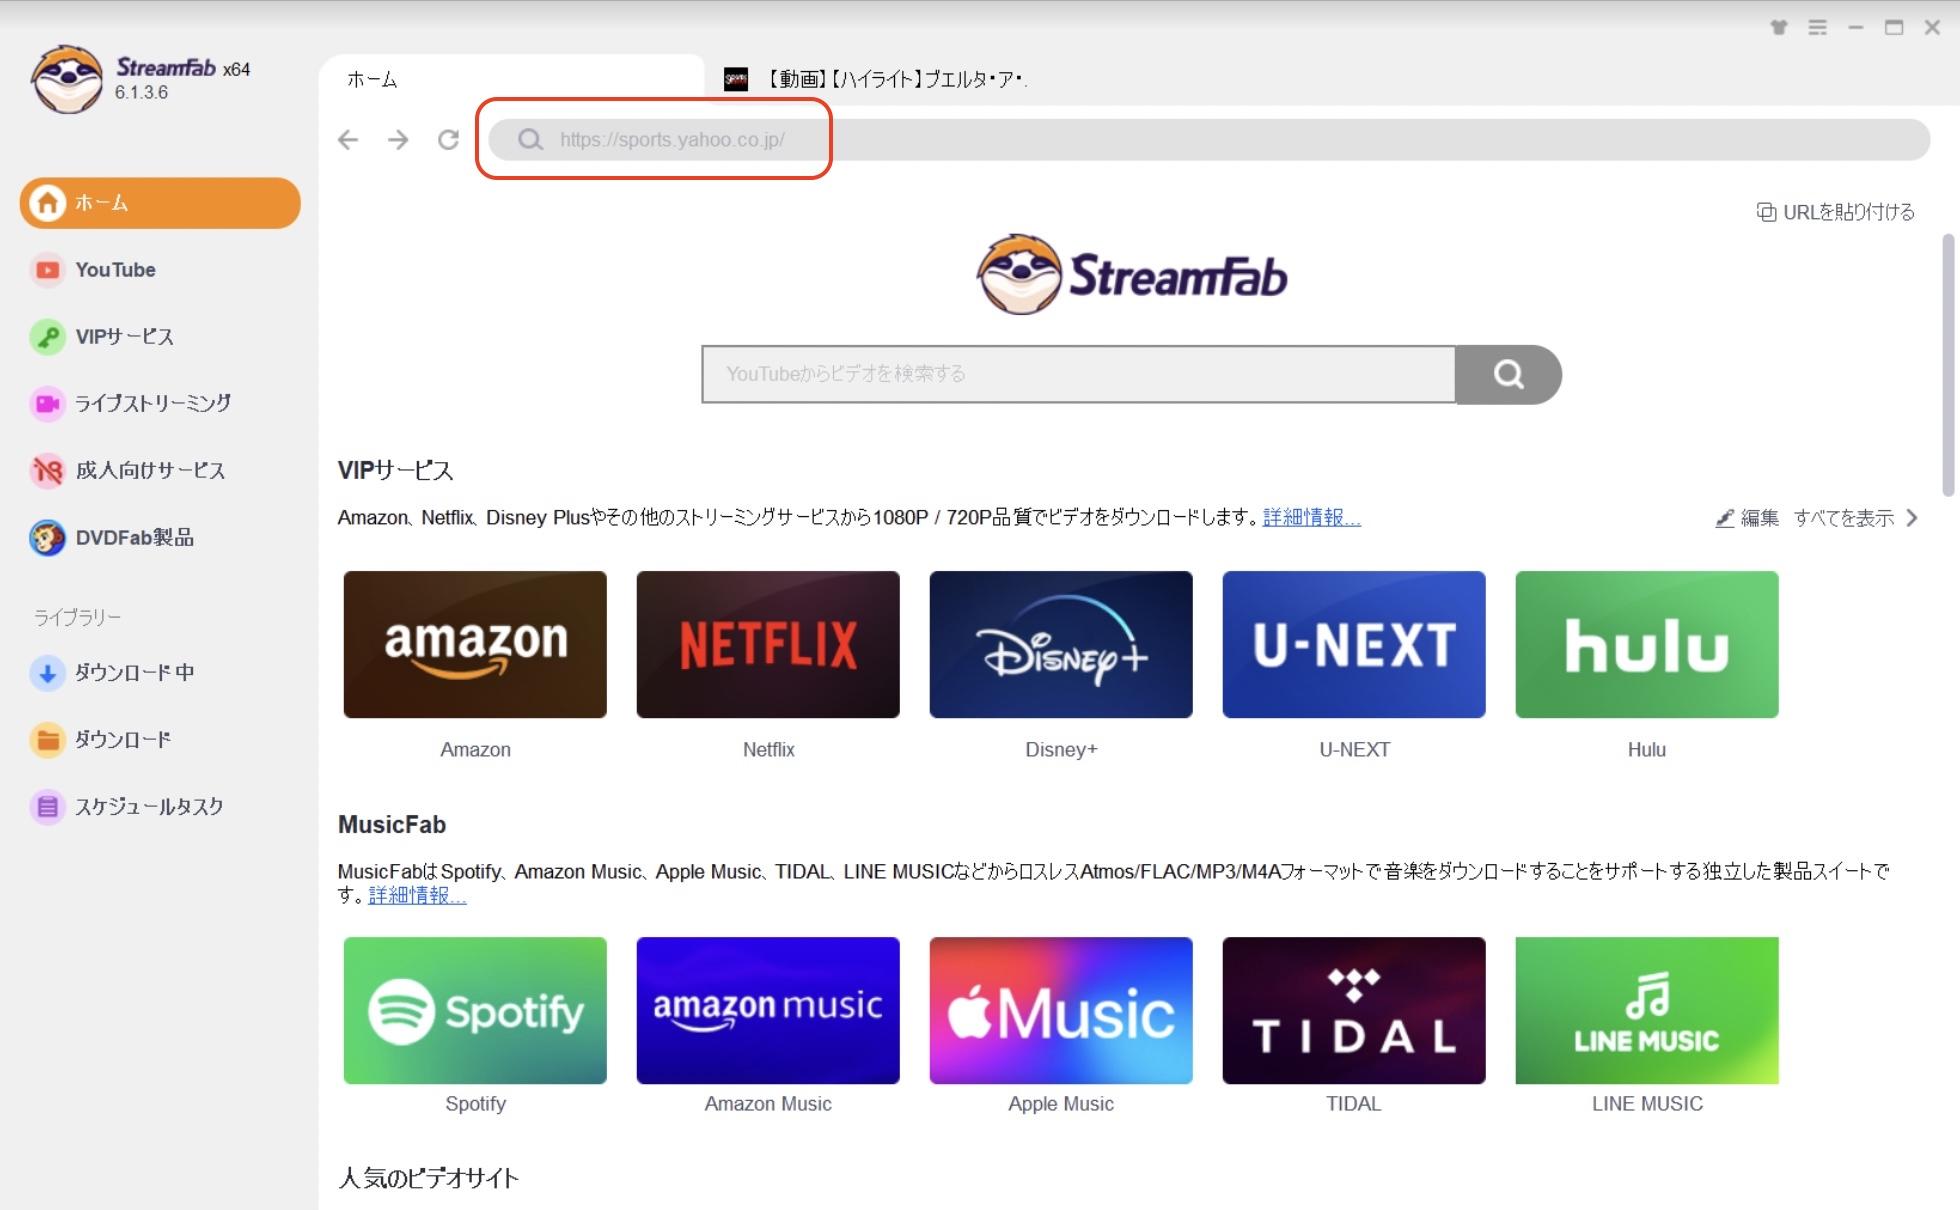This screenshot has height=1210, width=1960.
Task: Open the ホーム sidebar item
Action: click(x=160, y=203)
